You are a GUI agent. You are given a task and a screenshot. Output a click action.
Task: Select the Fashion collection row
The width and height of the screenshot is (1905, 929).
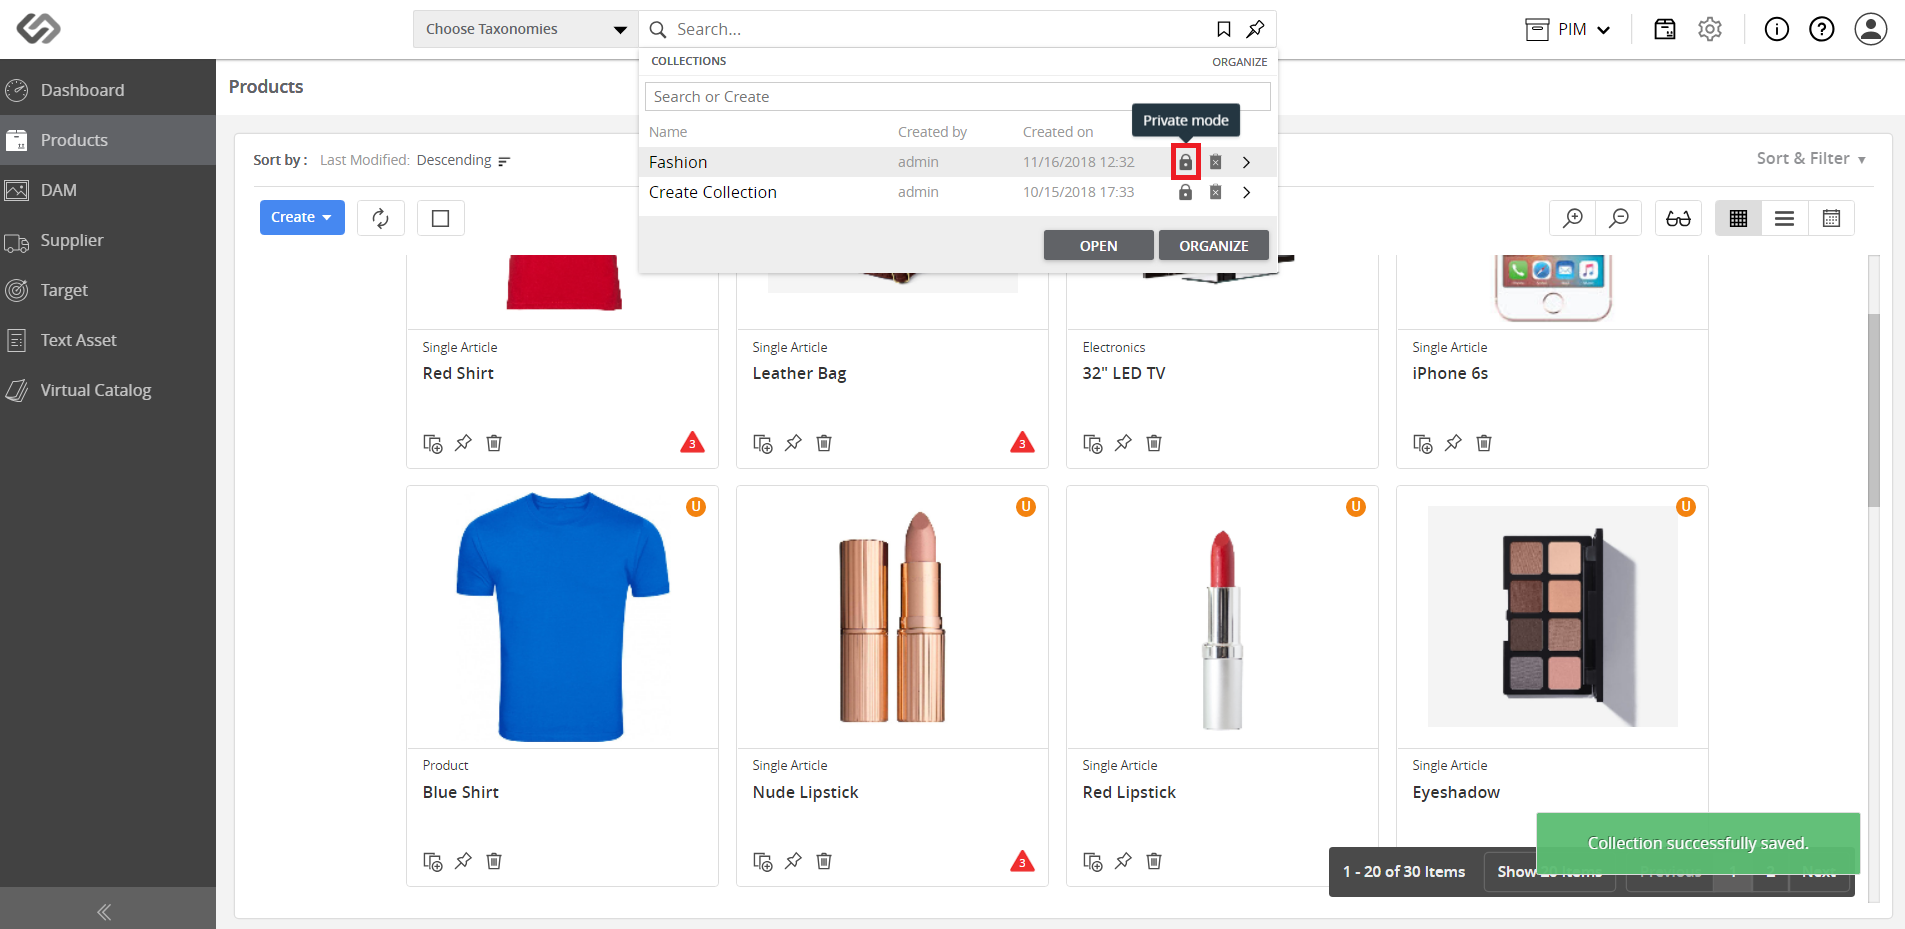[958, 162]
